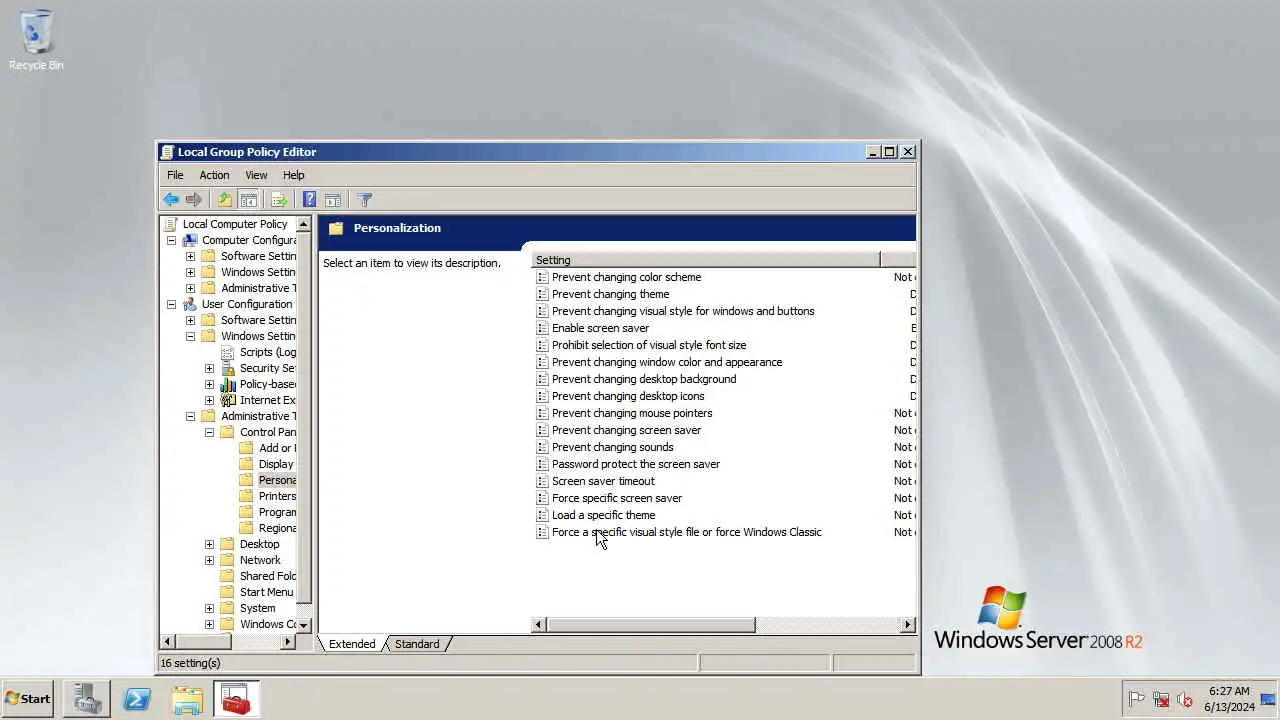
Task: Open the Recycle Bin desktop icon
Action: 36,40
